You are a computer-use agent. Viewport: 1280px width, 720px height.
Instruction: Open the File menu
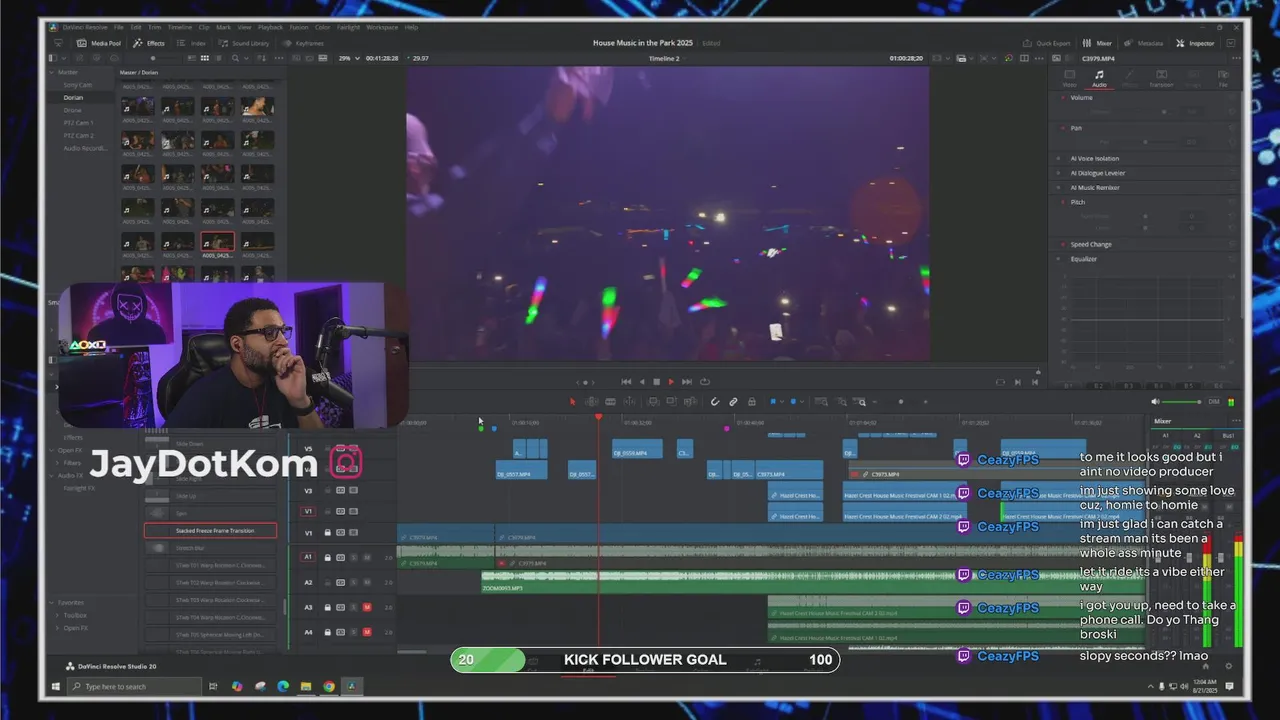tap(119, 27)
